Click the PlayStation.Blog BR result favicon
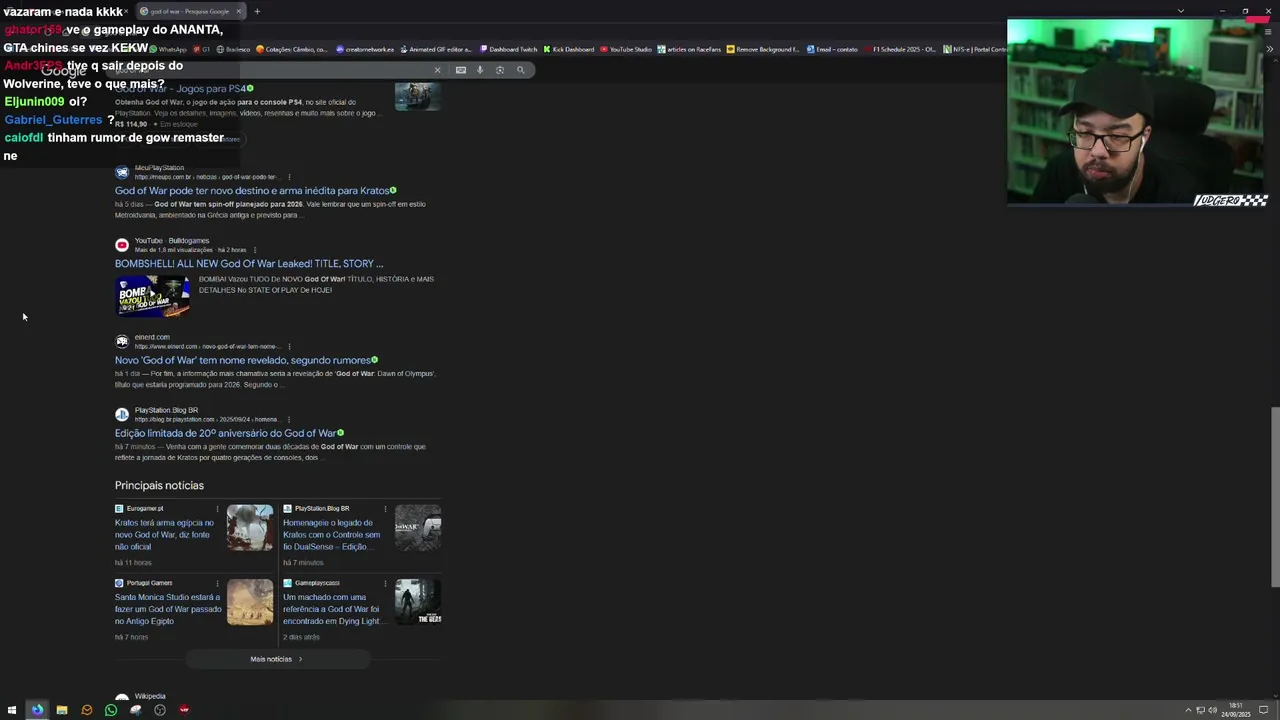 pyautogui.click(x=122, y=414)
